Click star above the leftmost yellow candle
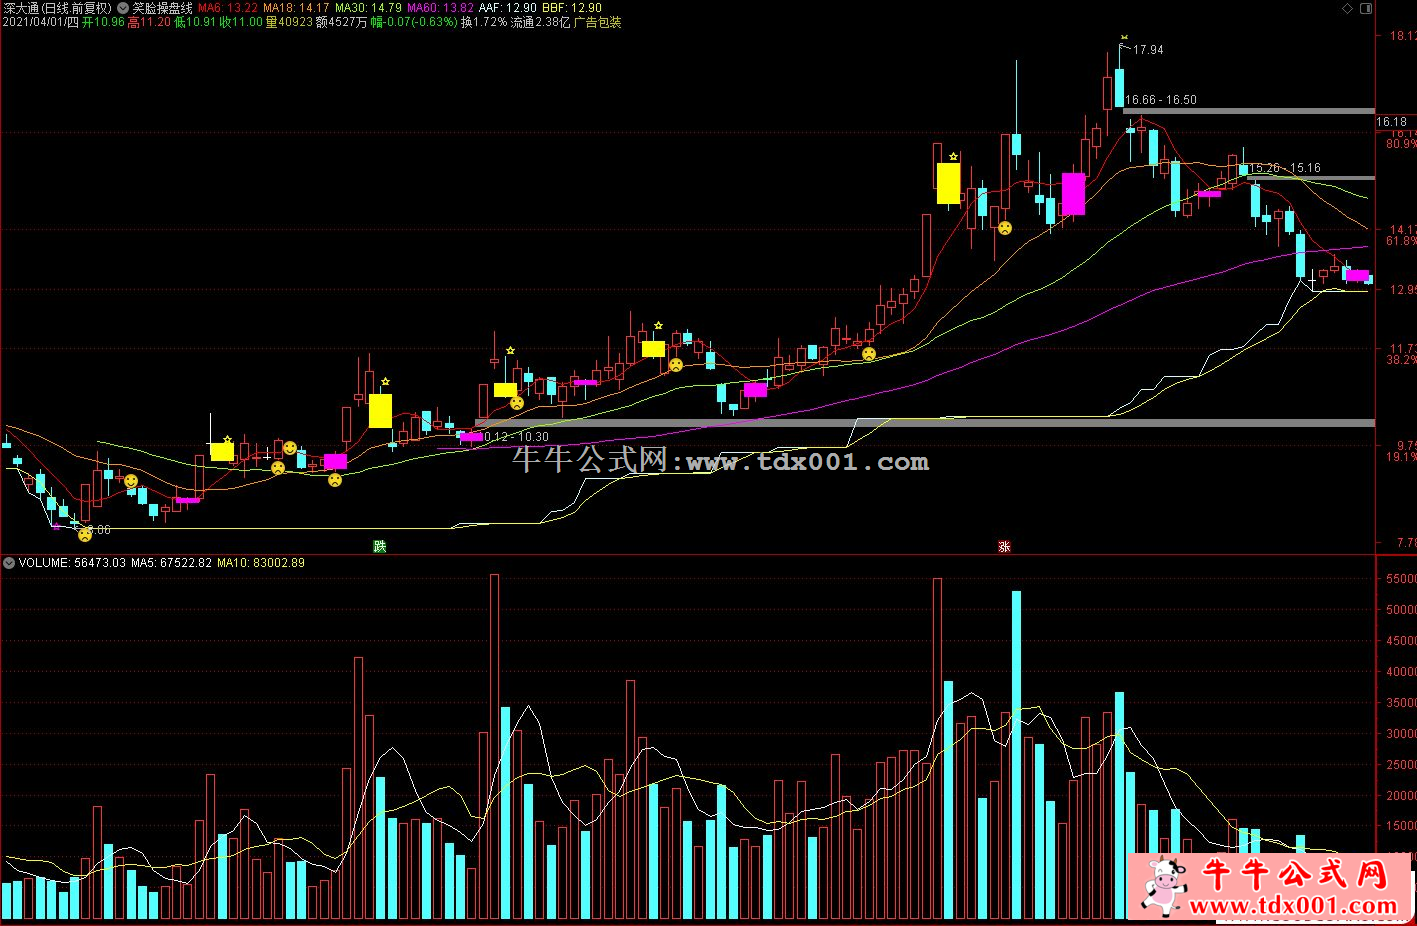Image resolution: width=1417 pixels, height=926 pixels. tap(228, 439)
